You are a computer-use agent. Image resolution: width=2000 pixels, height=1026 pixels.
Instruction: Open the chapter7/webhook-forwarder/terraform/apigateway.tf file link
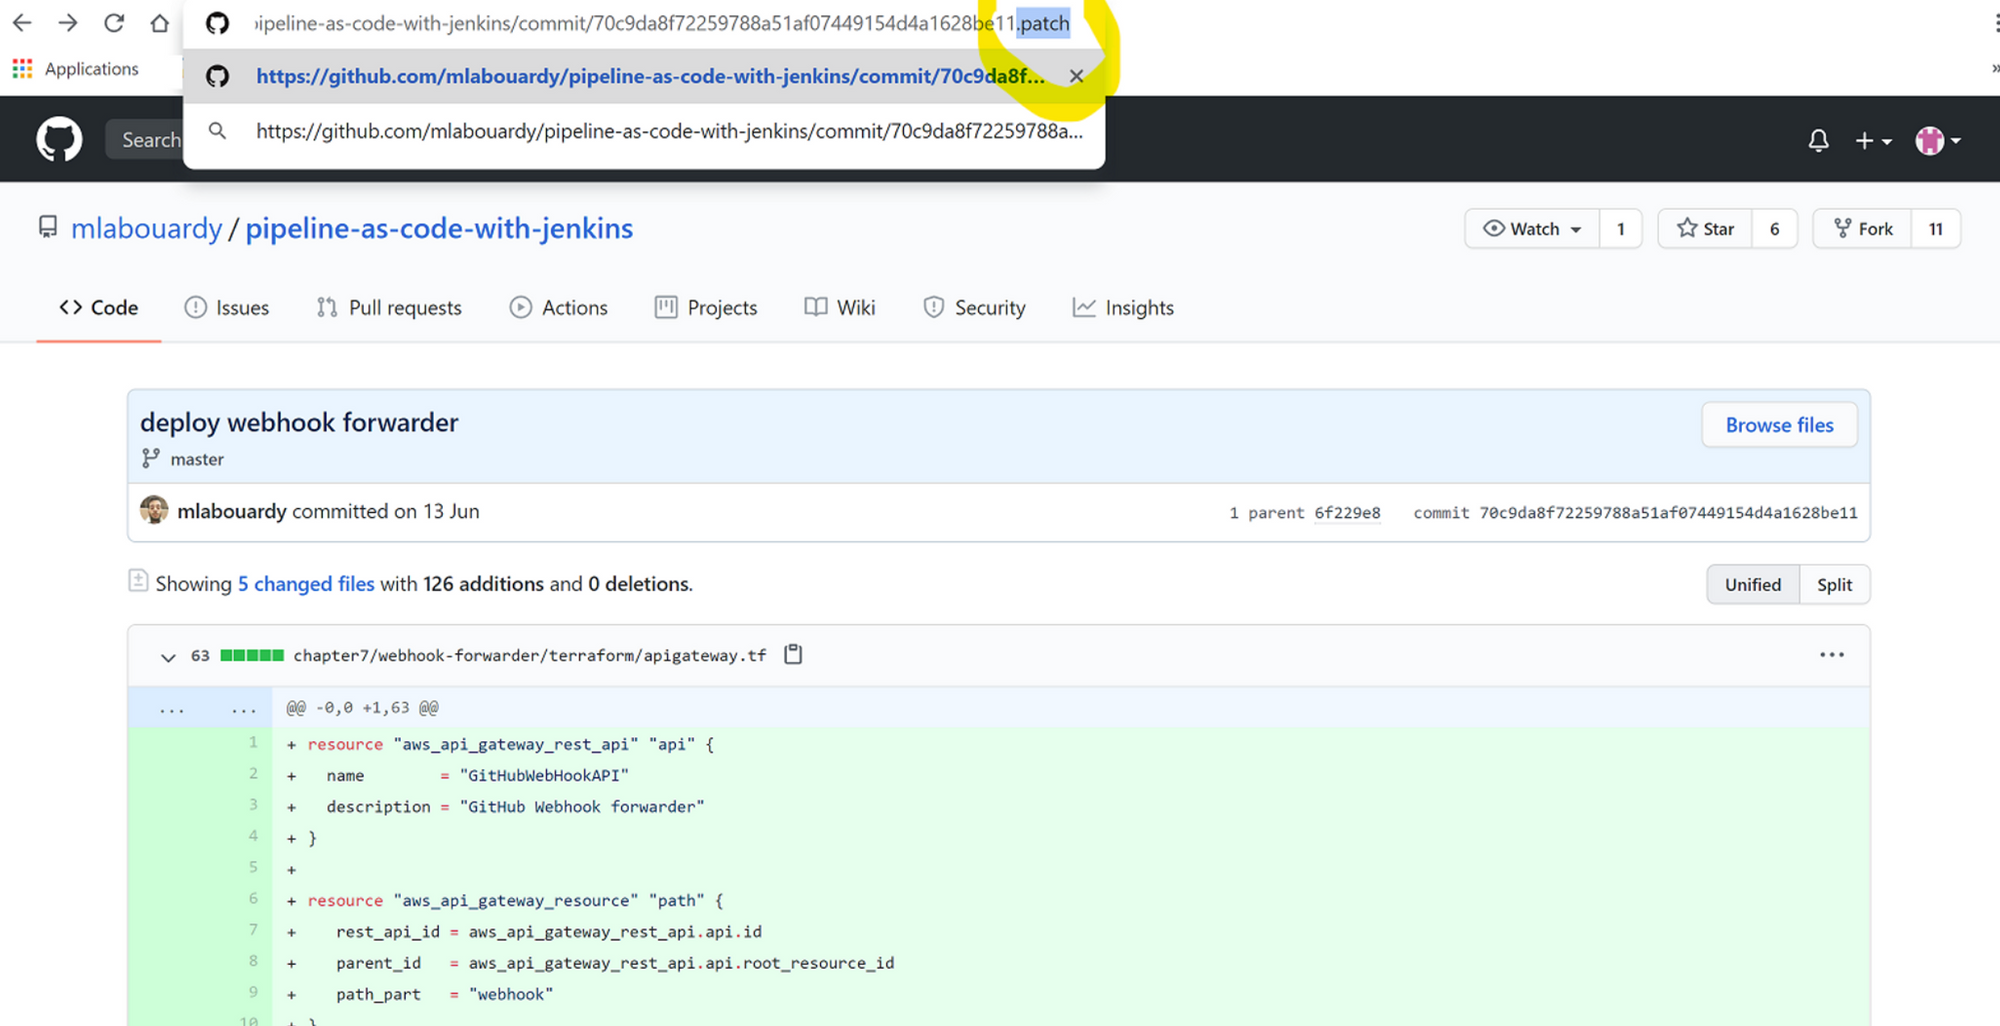[530, 656]
